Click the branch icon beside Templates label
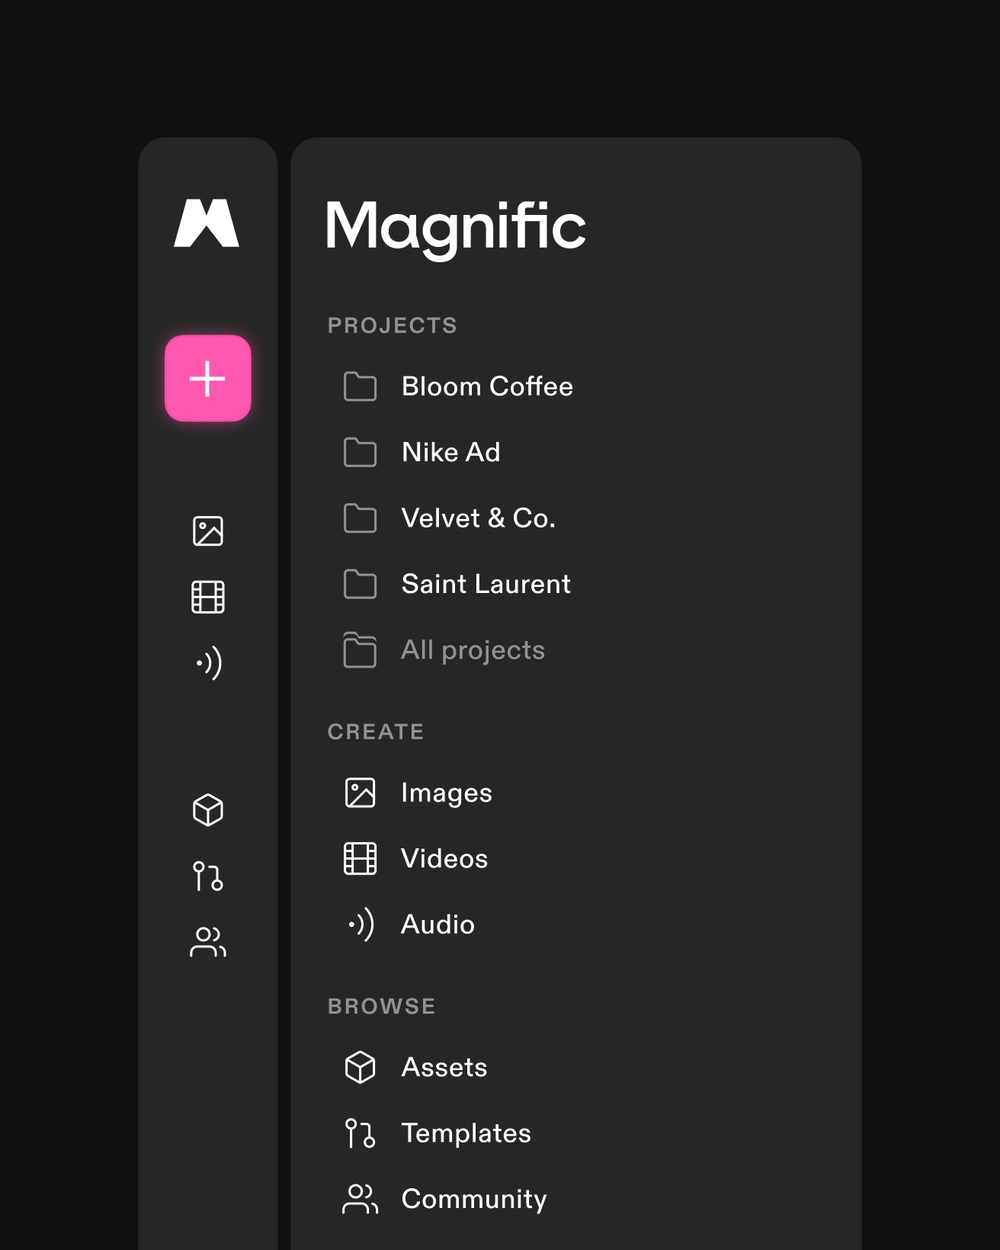The width and height of the screenshot is (1000, 1250). 360,1133
